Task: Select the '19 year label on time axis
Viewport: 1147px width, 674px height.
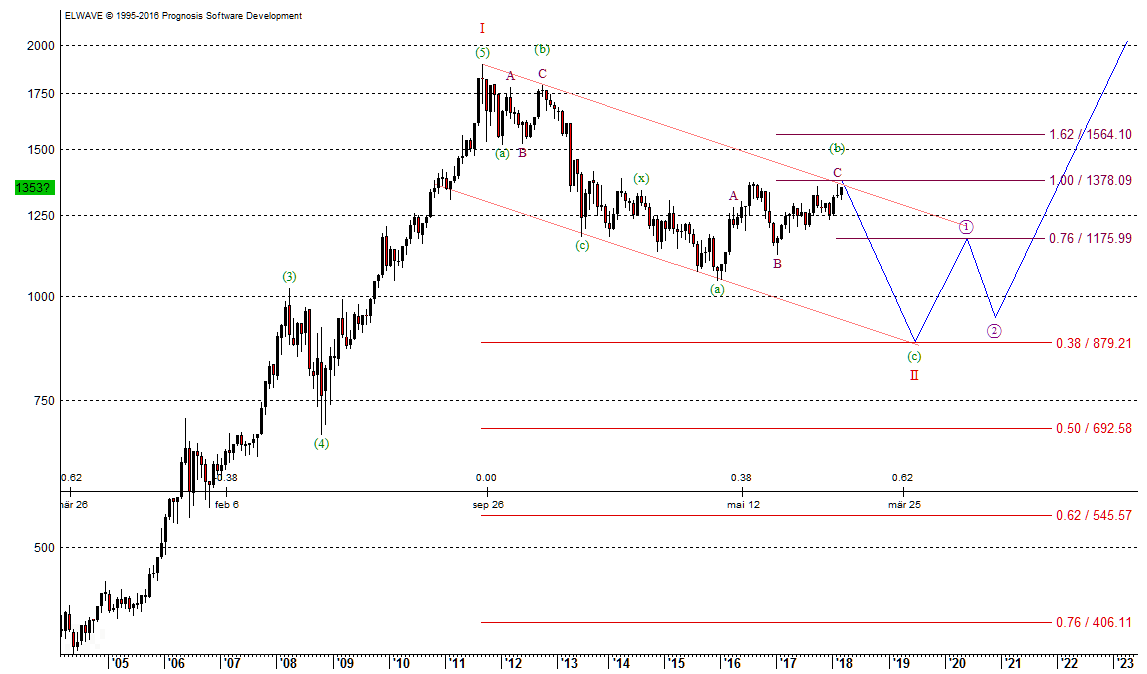Action: click(x=899, y=663)
